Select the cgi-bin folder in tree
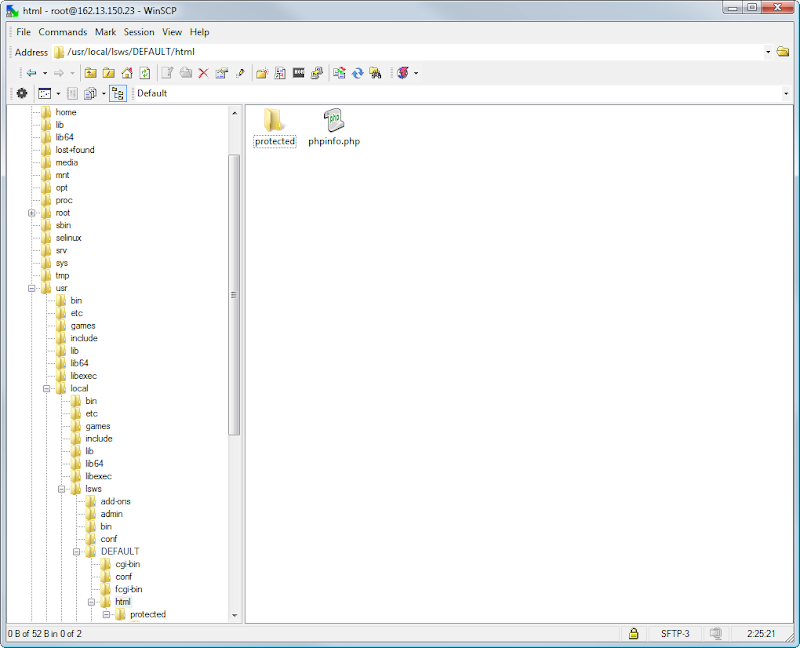The image size is (800, 648). pyautogui.click(x=128, y=564)
